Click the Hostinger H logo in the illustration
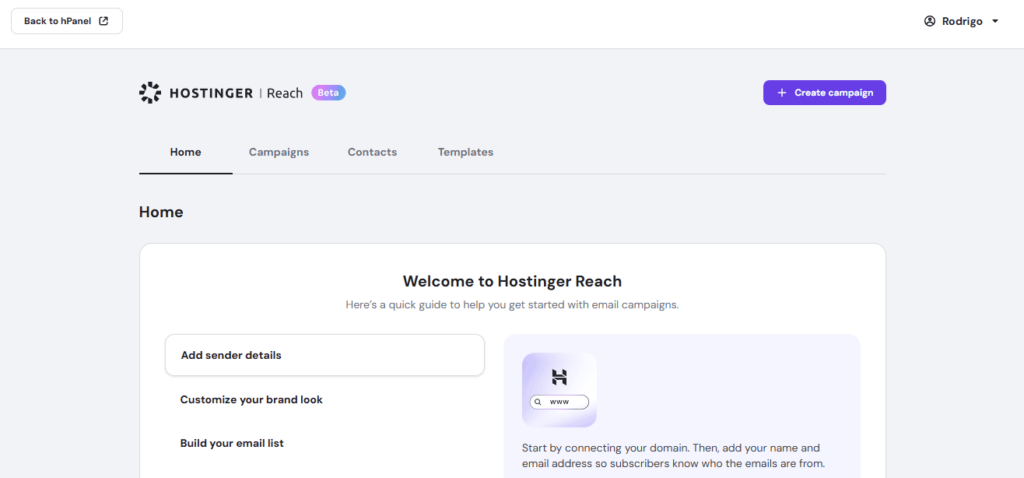1024x478 pixels. [x=559, y=377]
